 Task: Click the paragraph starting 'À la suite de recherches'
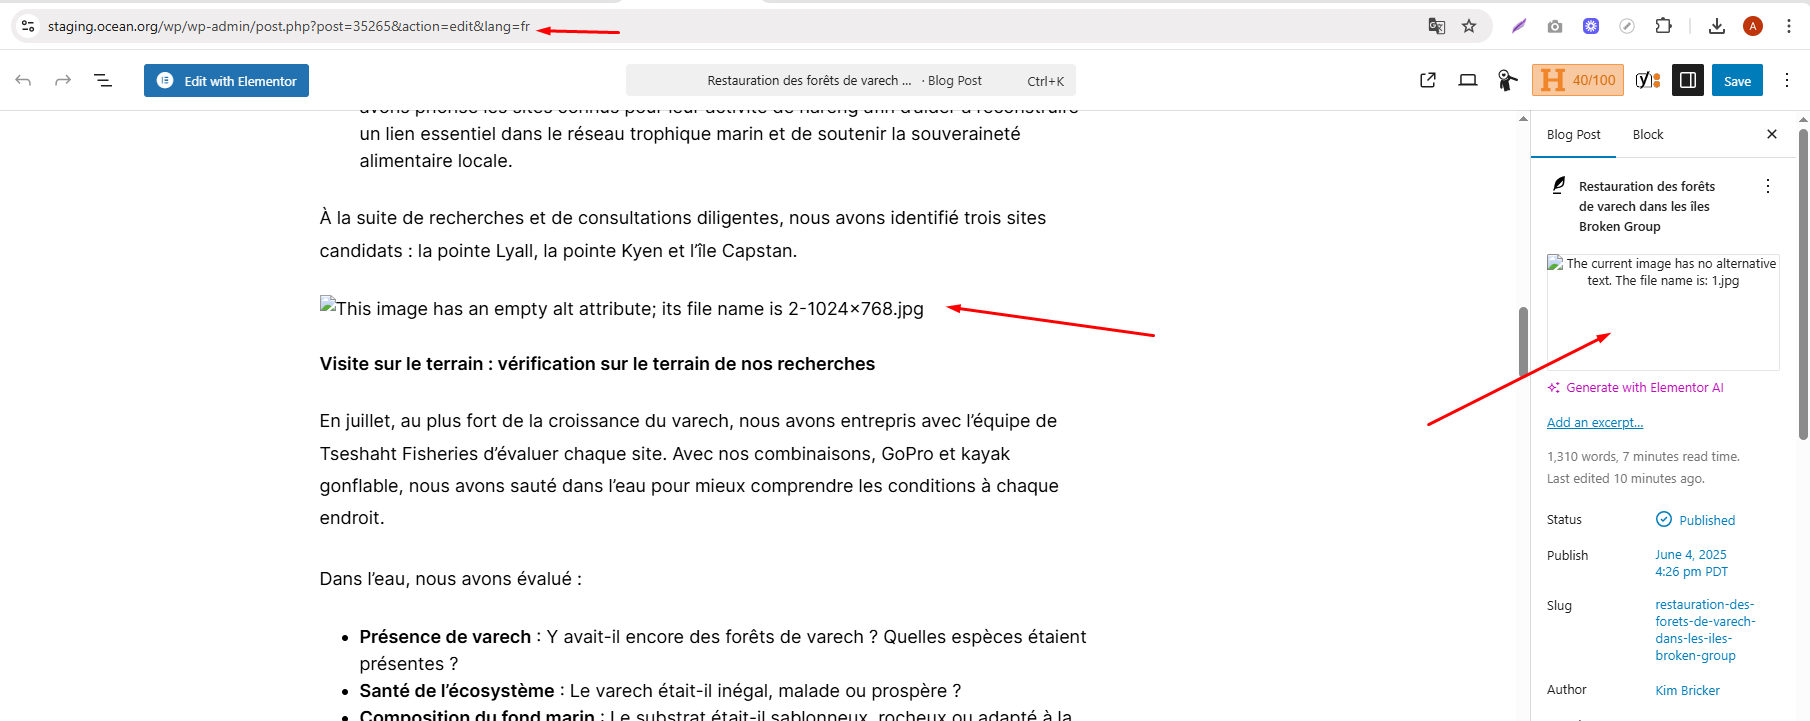[683, 234]
